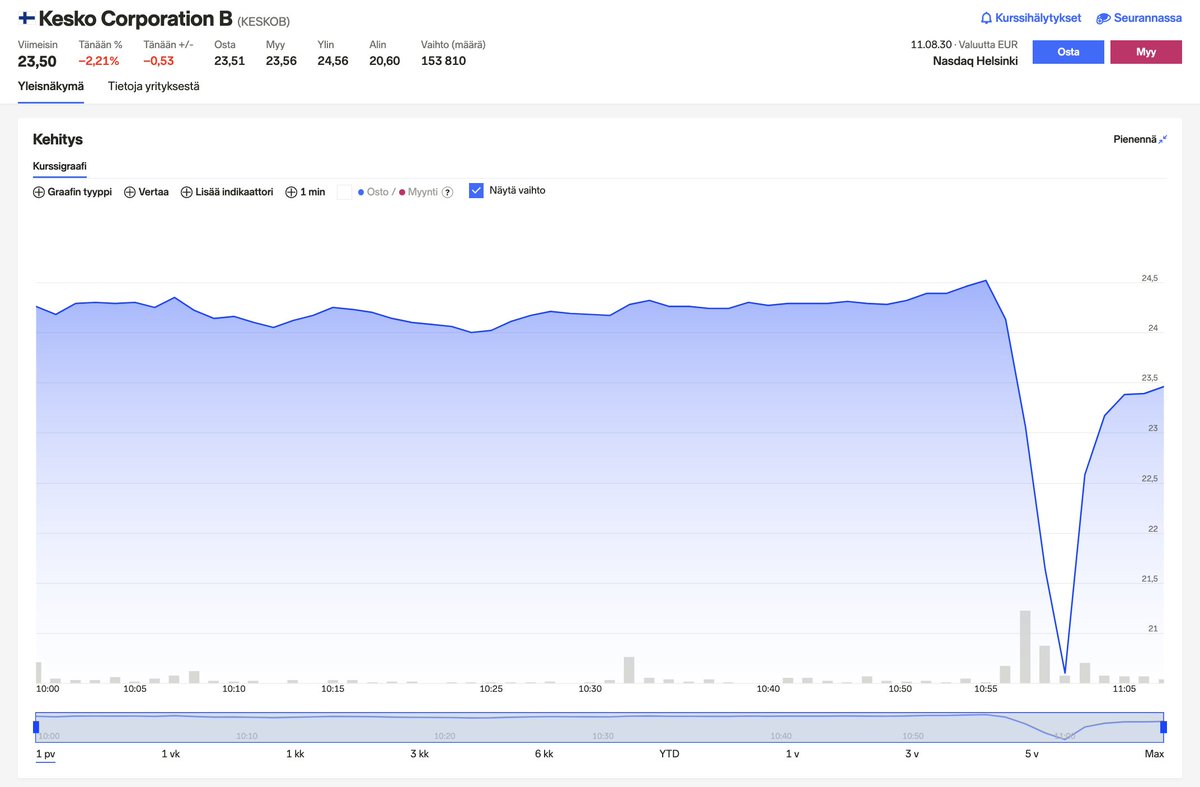Expand the Lisää indikaattori menu
Screen dimensions: 1200x787
(x=227, y=192)
